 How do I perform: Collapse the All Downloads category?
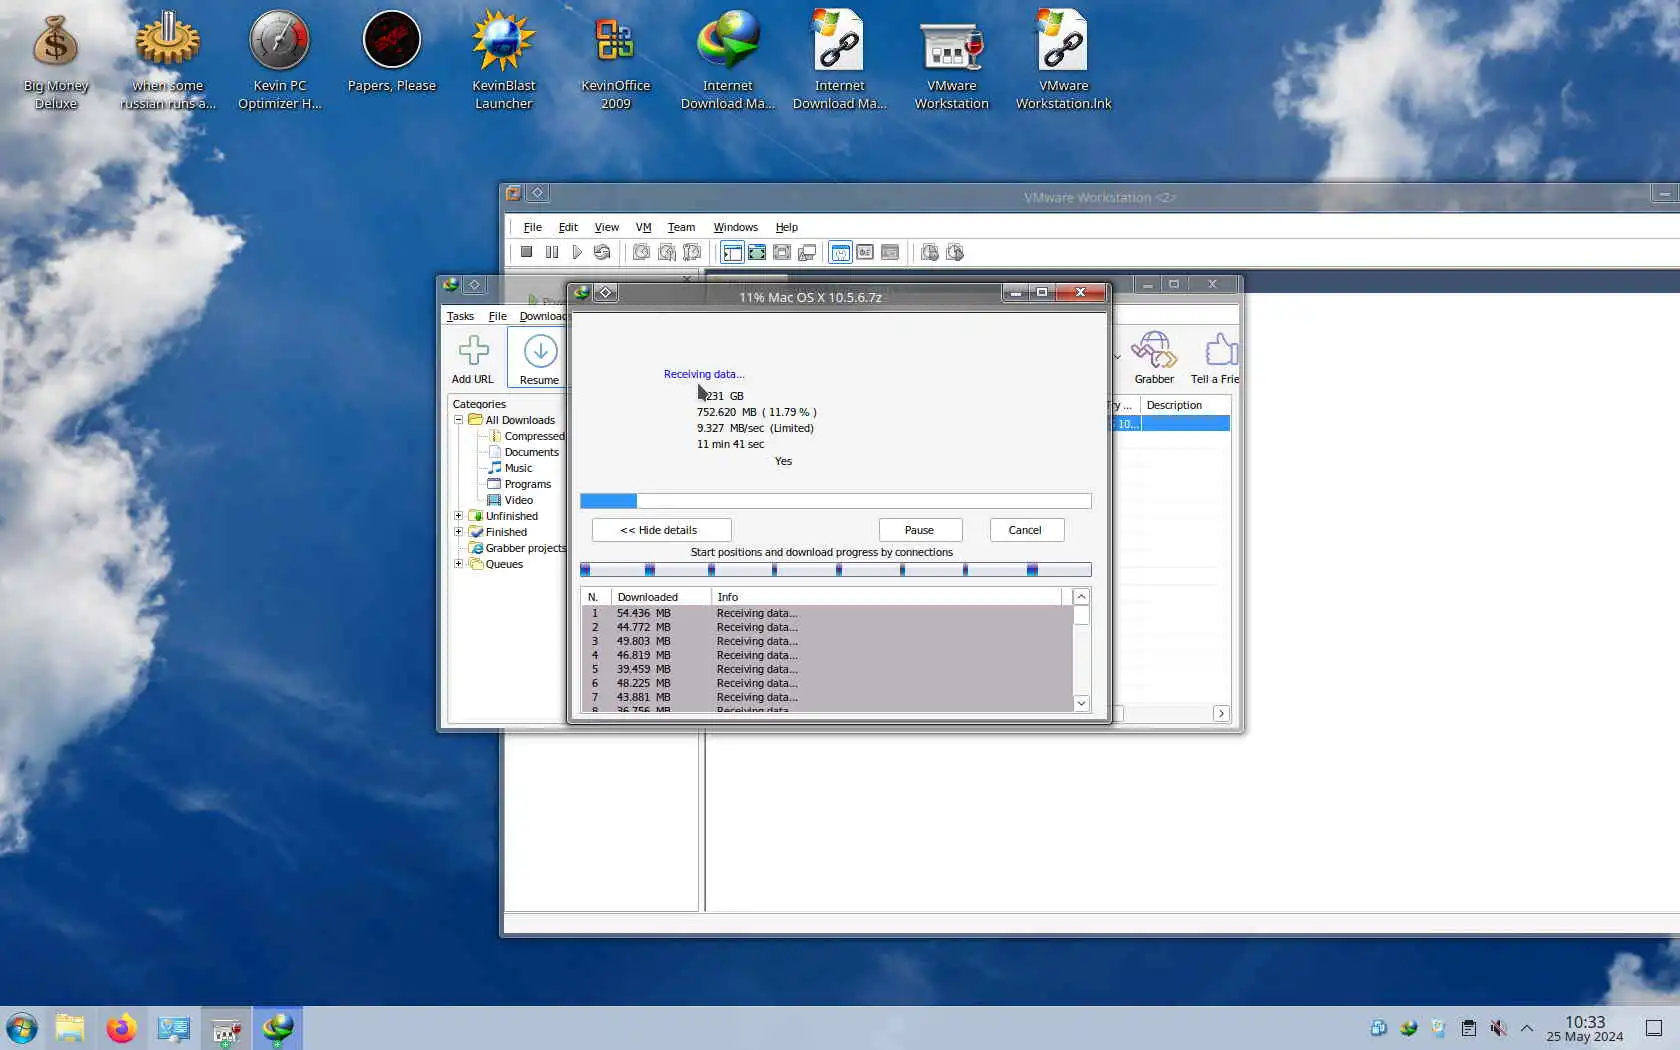tap(459, 420)
